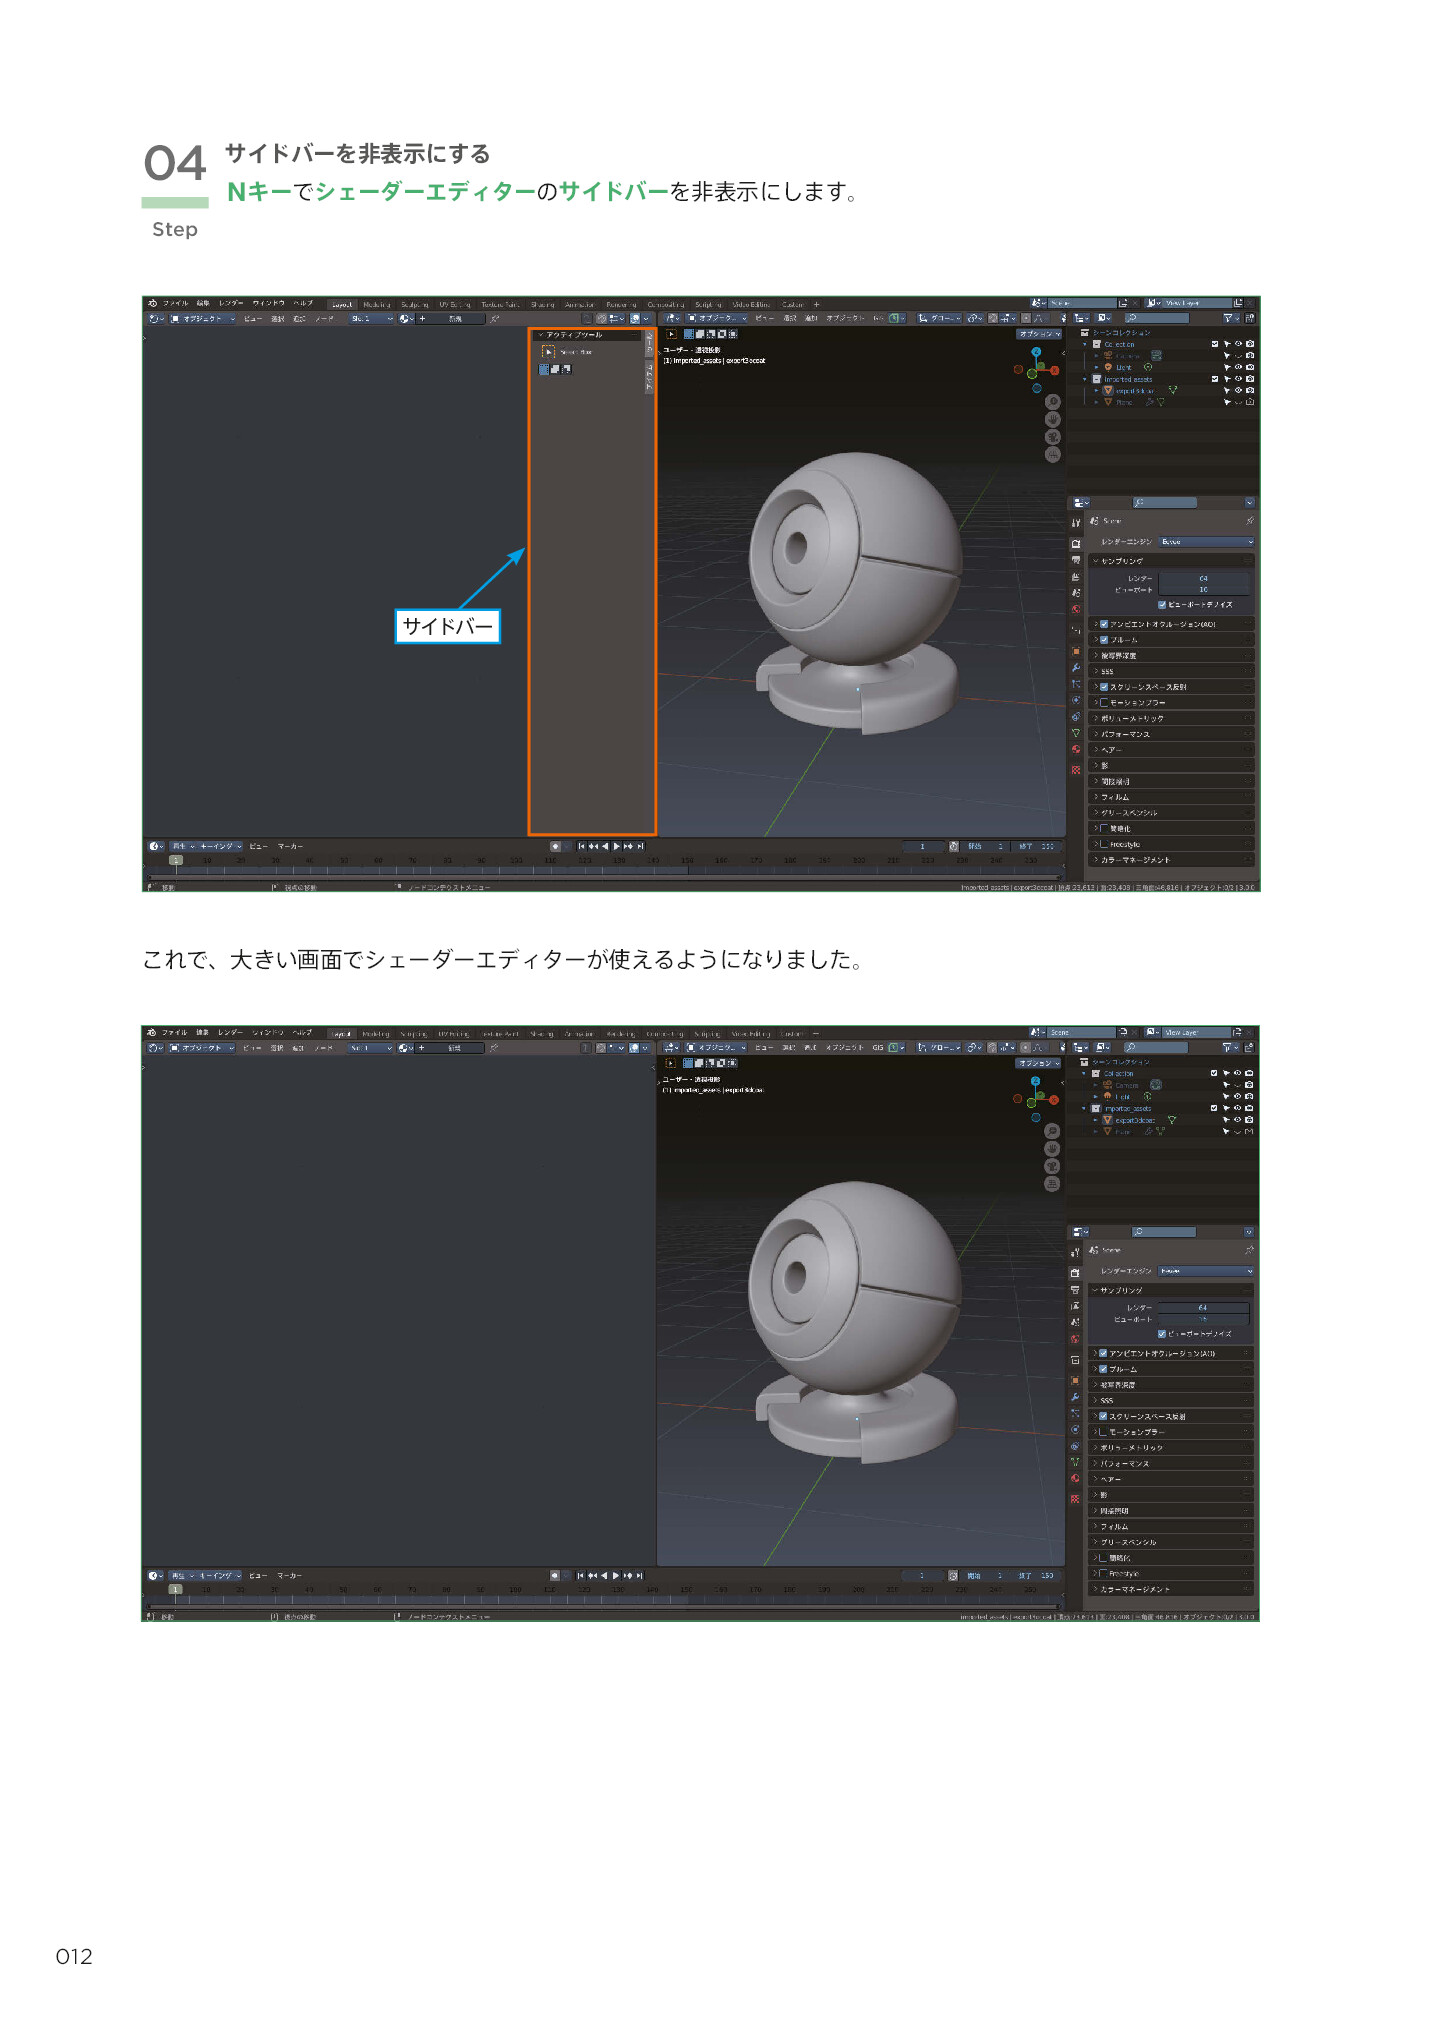
Task: Switch to the Modeling workspace tab, upper screenshot
Action: click(377, 304)
